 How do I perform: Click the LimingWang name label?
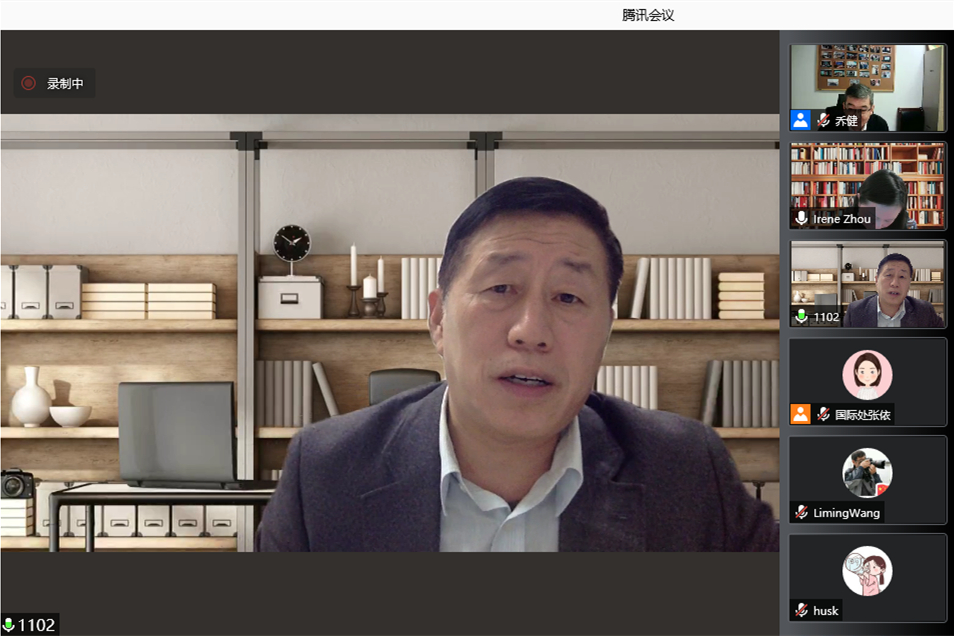pos(846,512)
